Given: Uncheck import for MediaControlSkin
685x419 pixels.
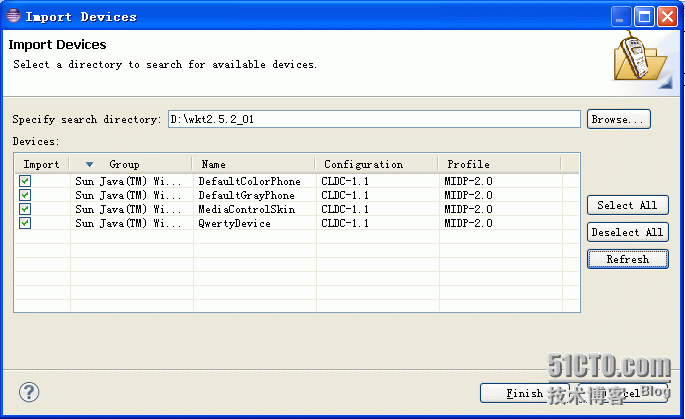Looking at the screenshot, I should click(25, 209).
